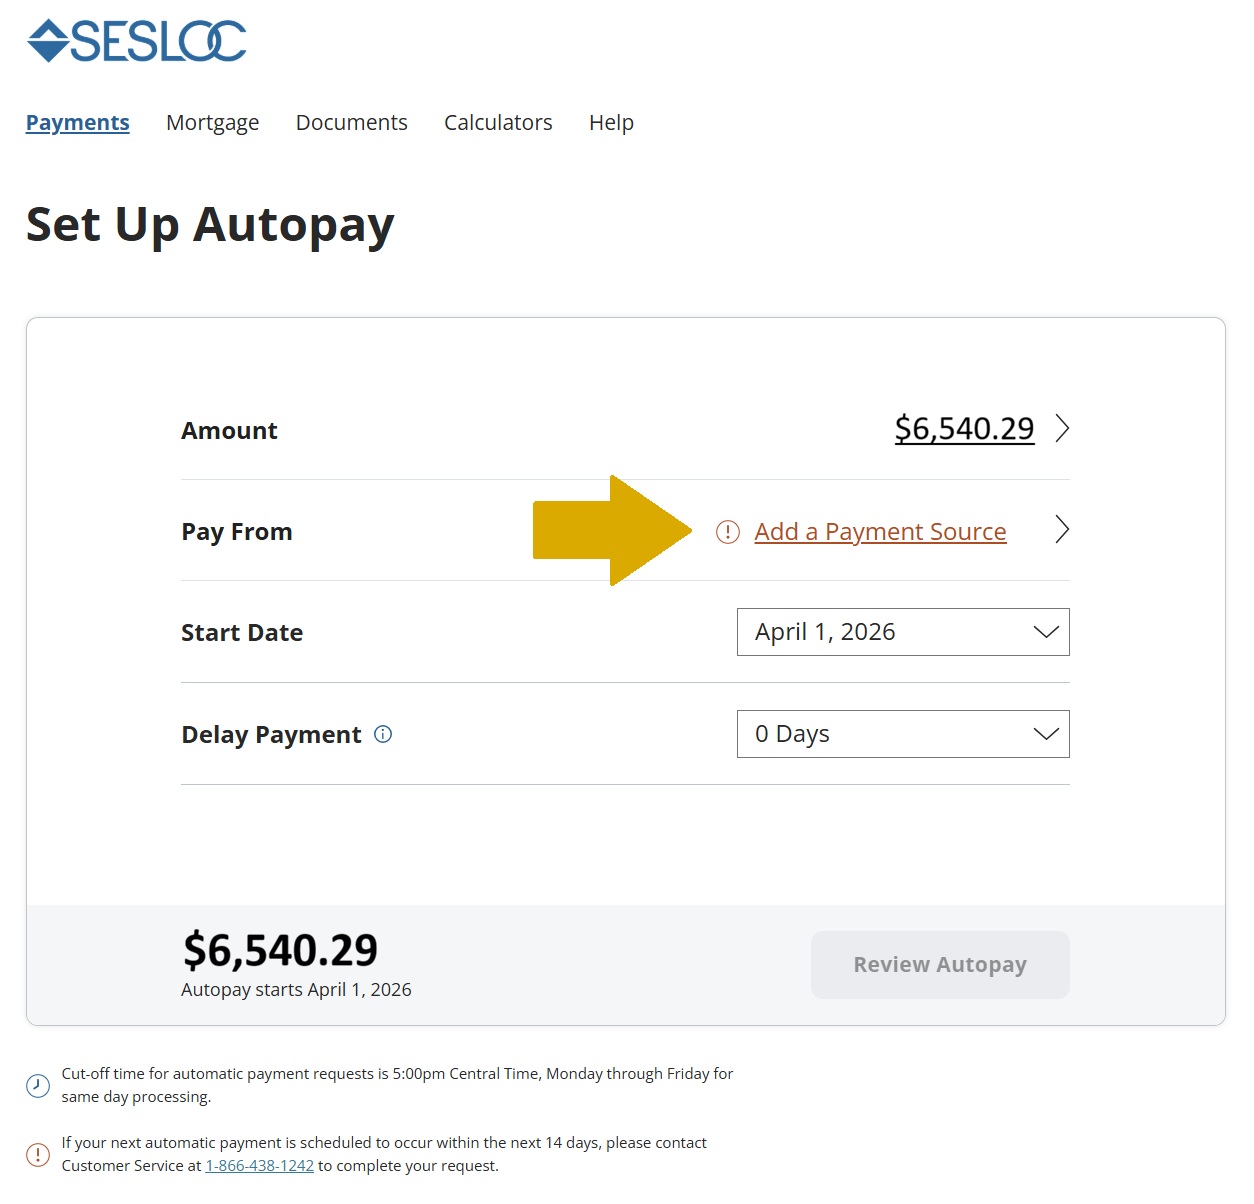Click the 1-866-438-1242 phone link
The height and width of the screenshot is (1204, 1254).
click(259, 1165)
